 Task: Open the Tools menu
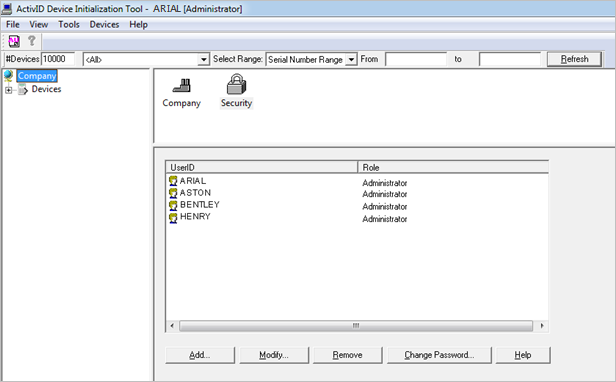69,24
